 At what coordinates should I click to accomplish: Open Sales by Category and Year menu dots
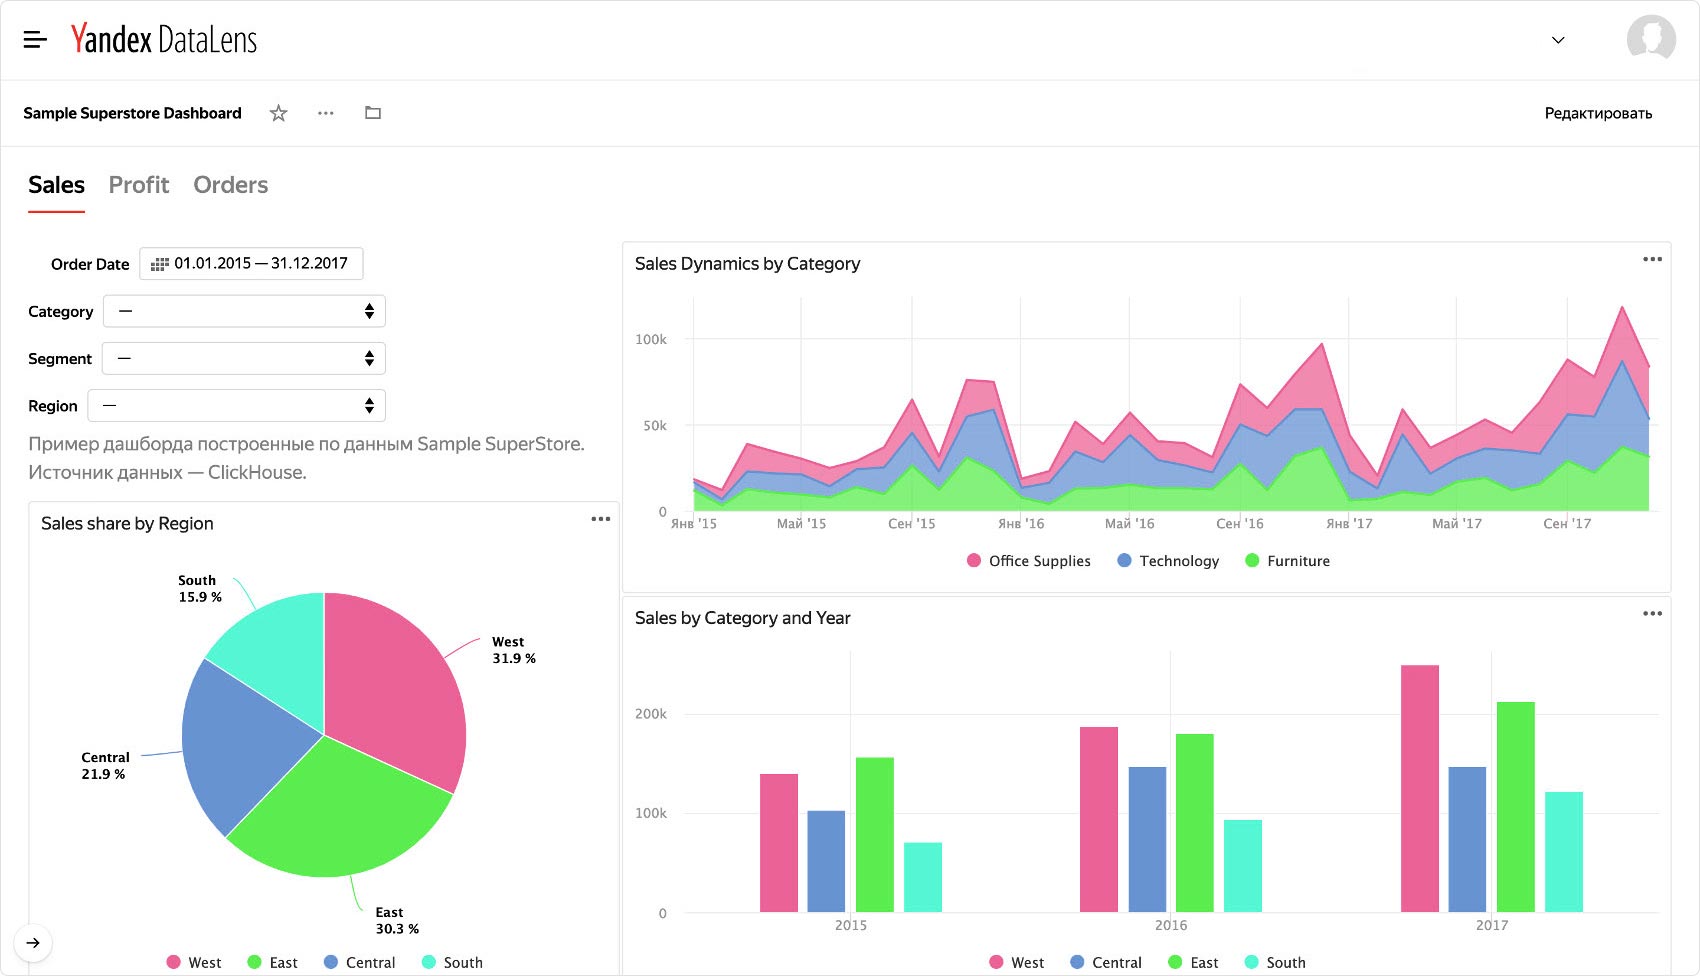point(1652,613)
